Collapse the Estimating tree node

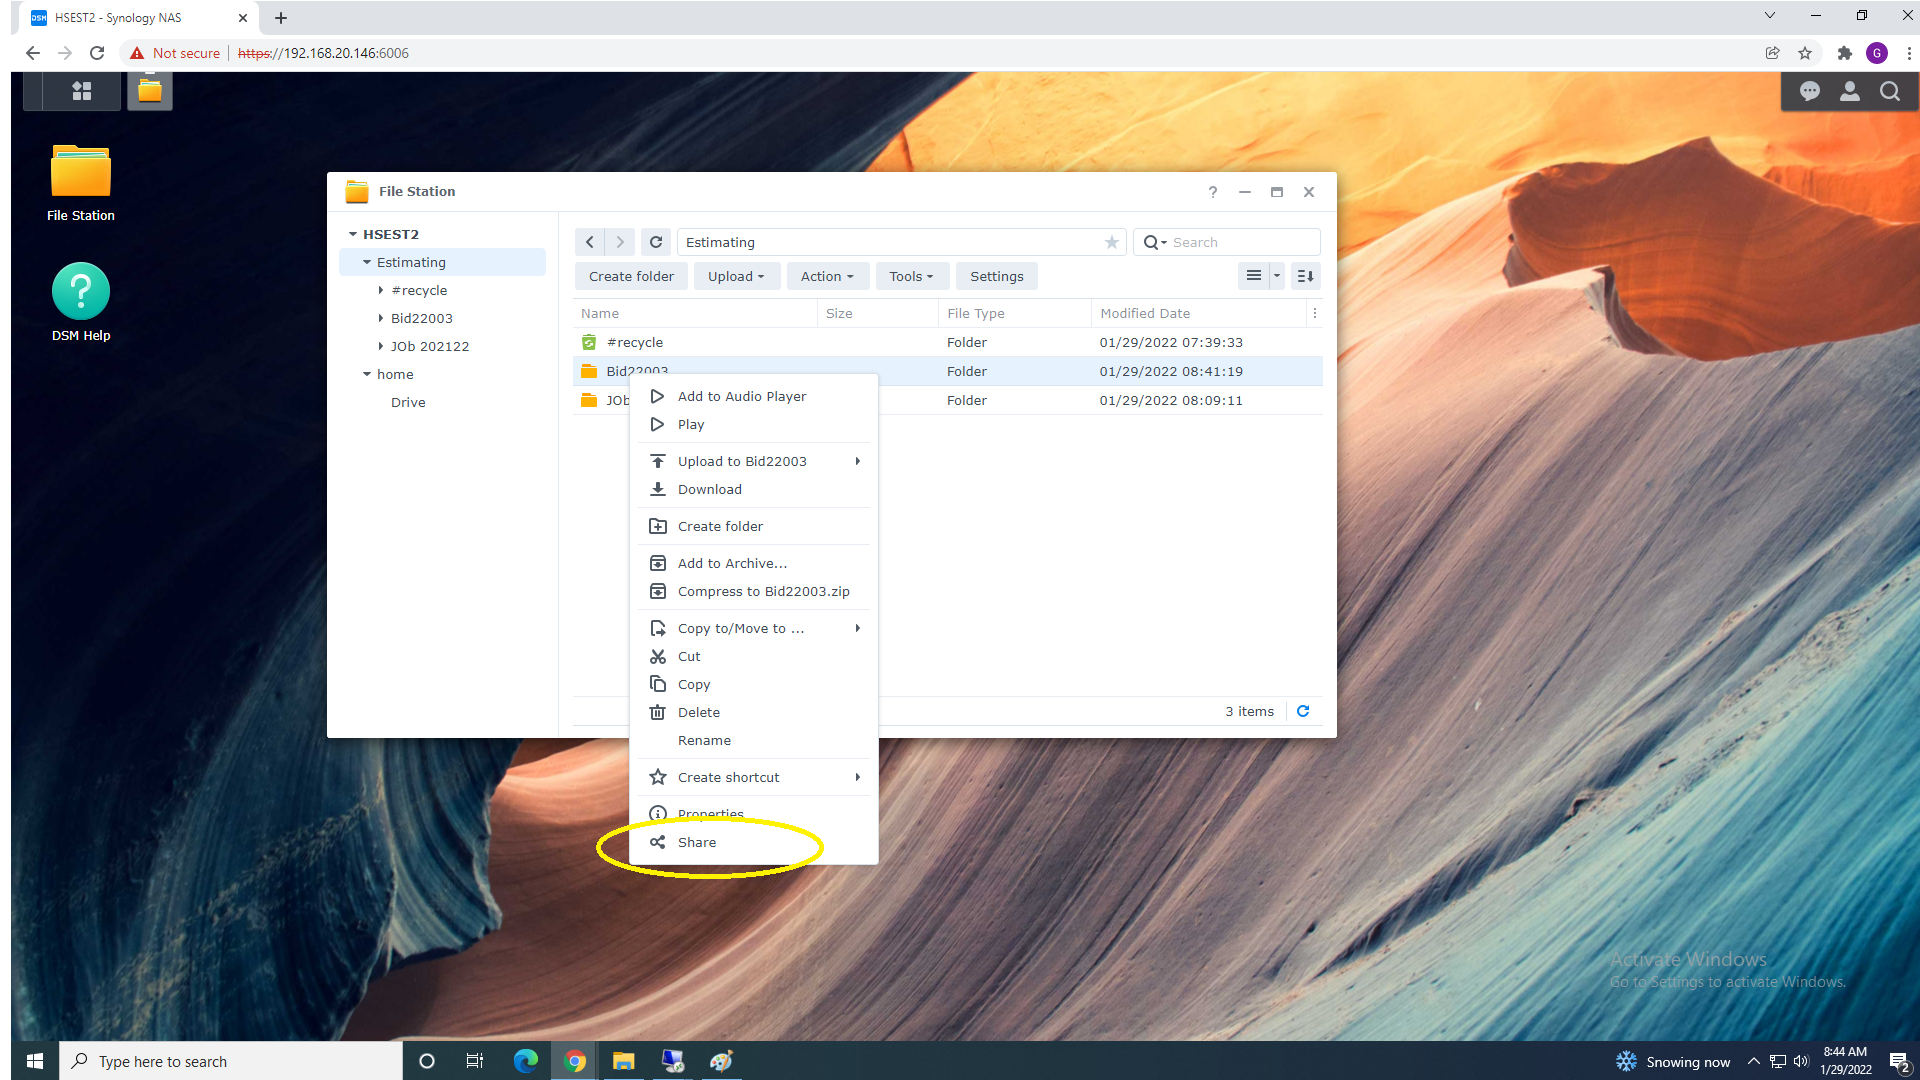click(x=367, y=262)
